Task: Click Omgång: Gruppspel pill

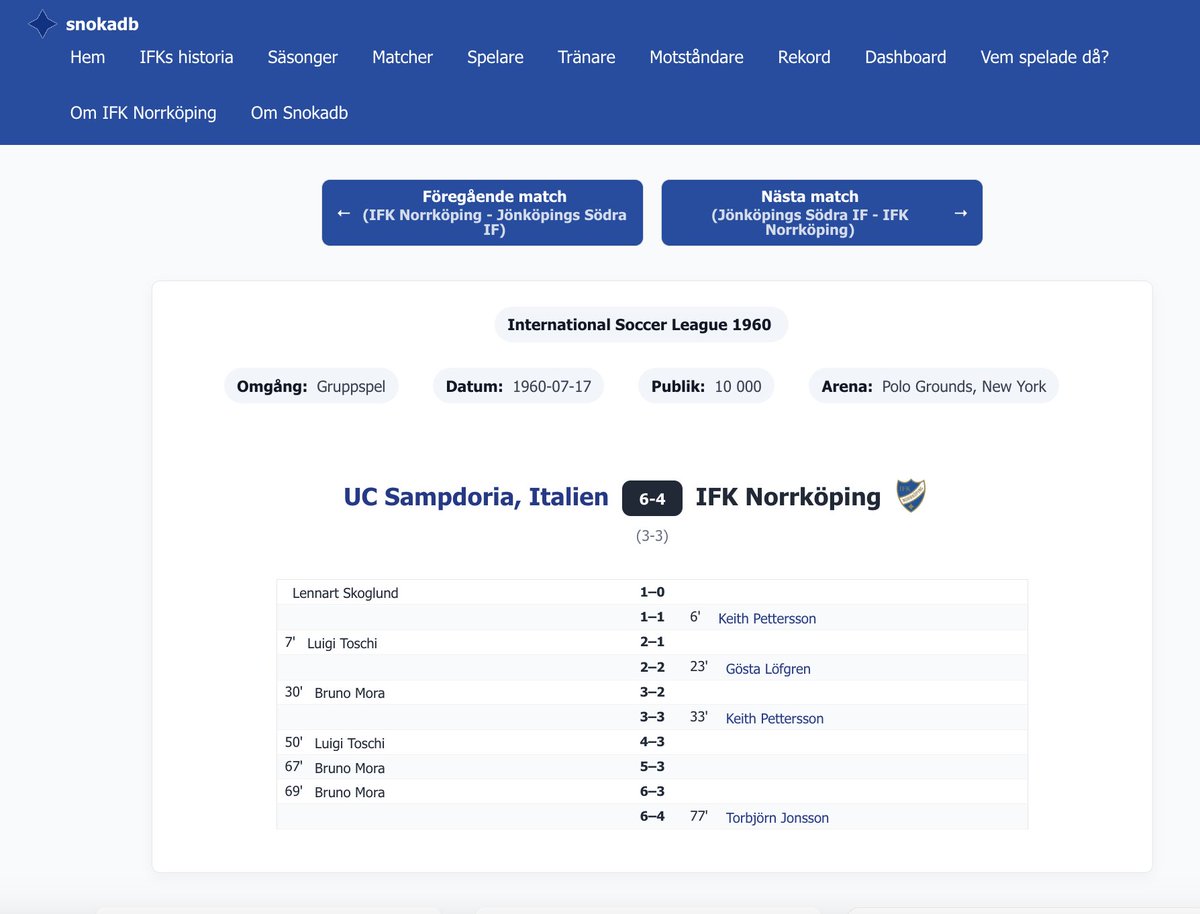Action: pyautogui.click(x=311, y=386)
